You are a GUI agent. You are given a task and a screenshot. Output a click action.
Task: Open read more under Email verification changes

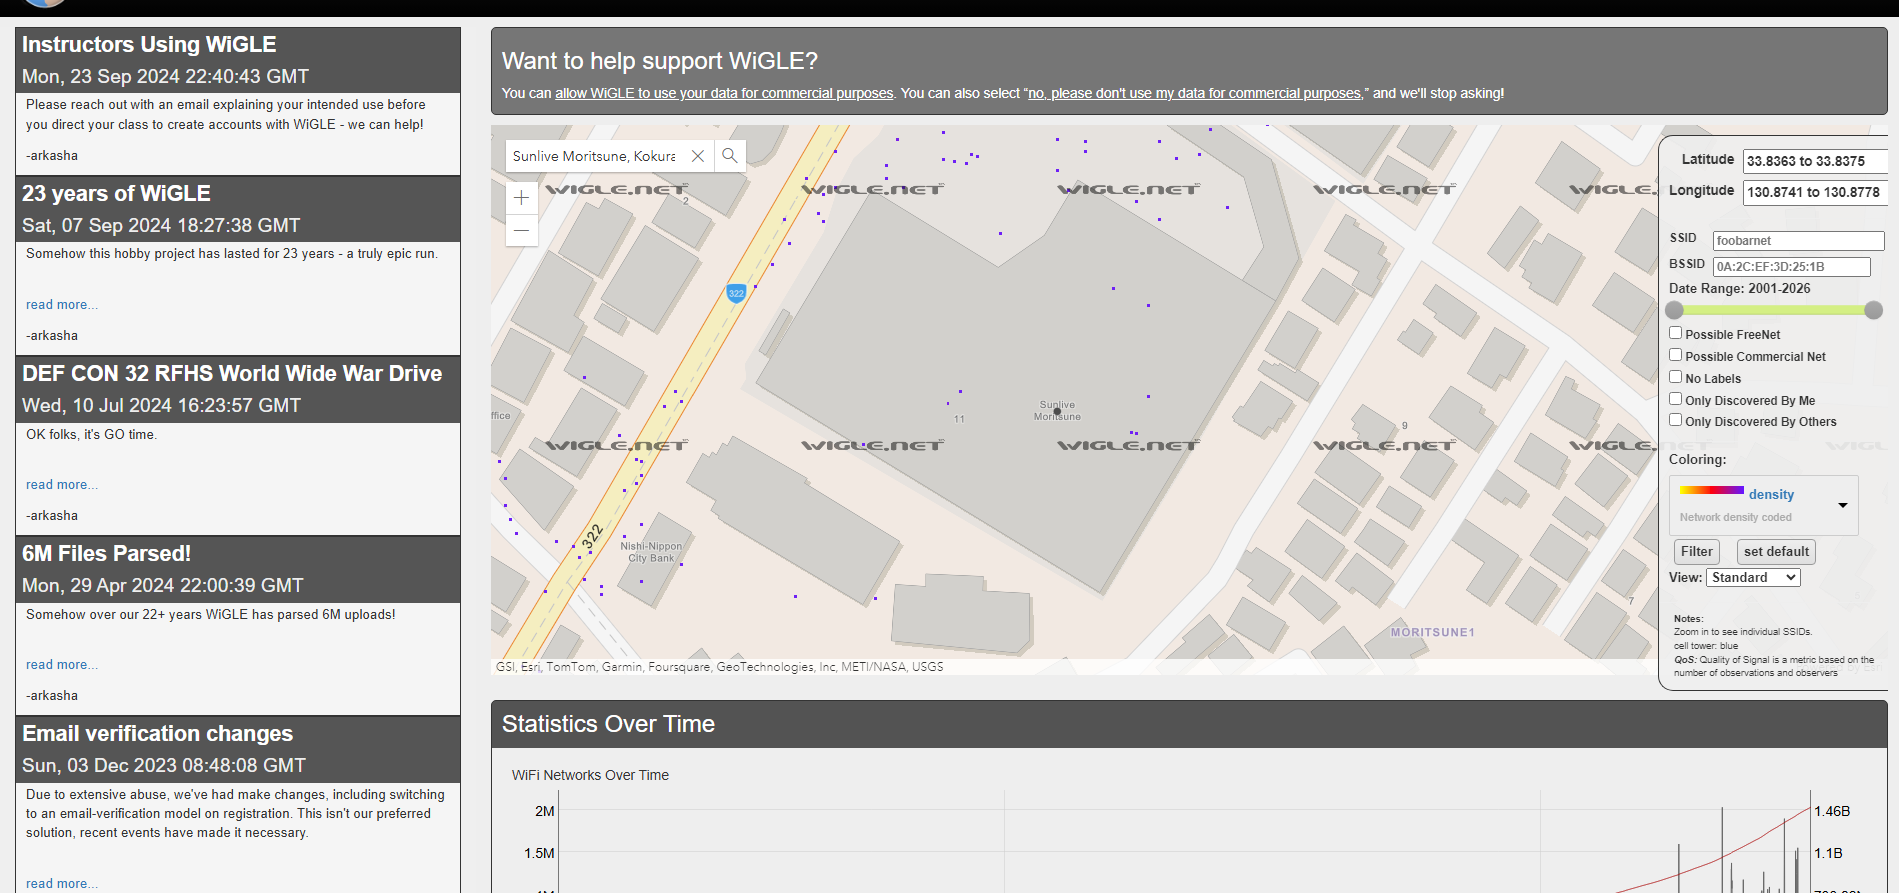[62, 884]
